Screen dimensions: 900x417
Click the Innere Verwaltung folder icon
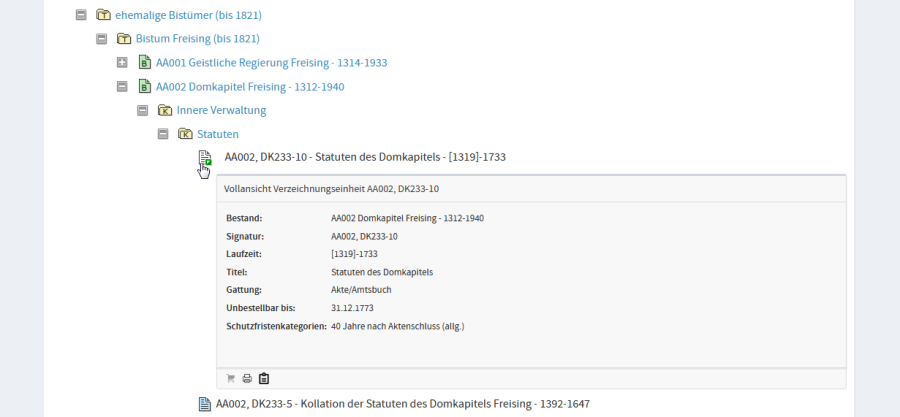[164, 110]
